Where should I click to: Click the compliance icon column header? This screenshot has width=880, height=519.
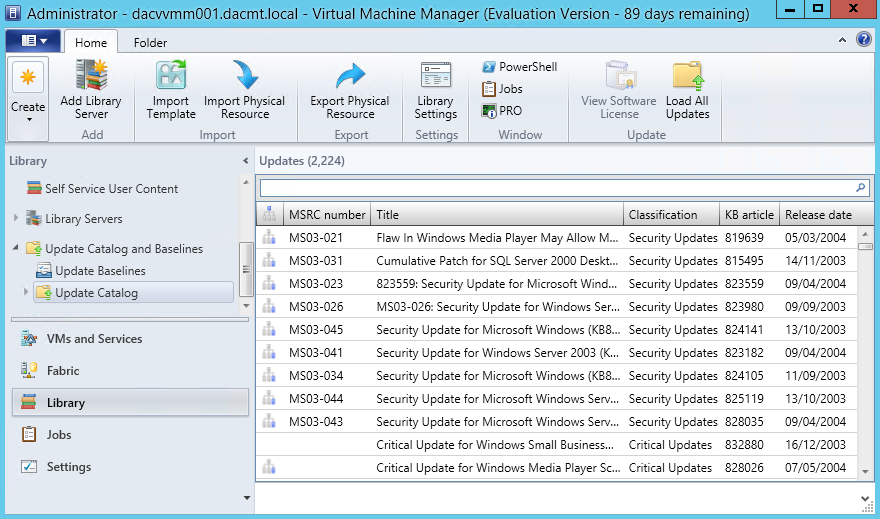tap(270, 214)
